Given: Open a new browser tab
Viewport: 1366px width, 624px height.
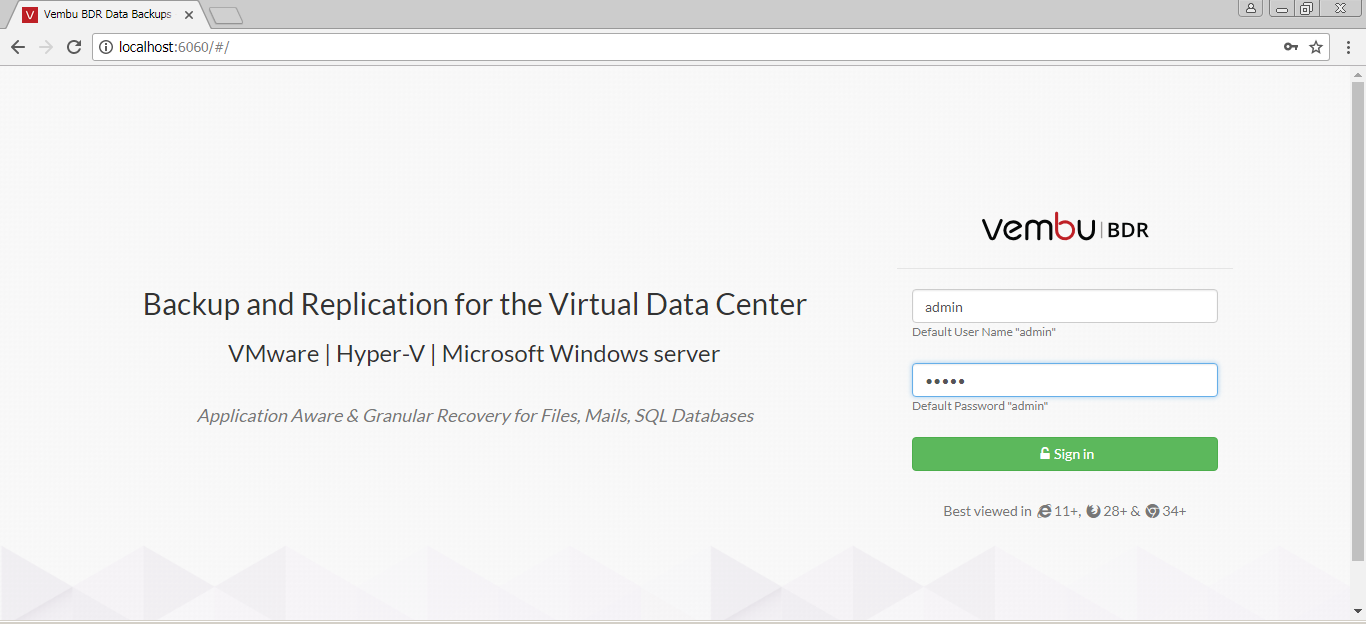Looking at the screenshot, I should click(x=226, y=15).
